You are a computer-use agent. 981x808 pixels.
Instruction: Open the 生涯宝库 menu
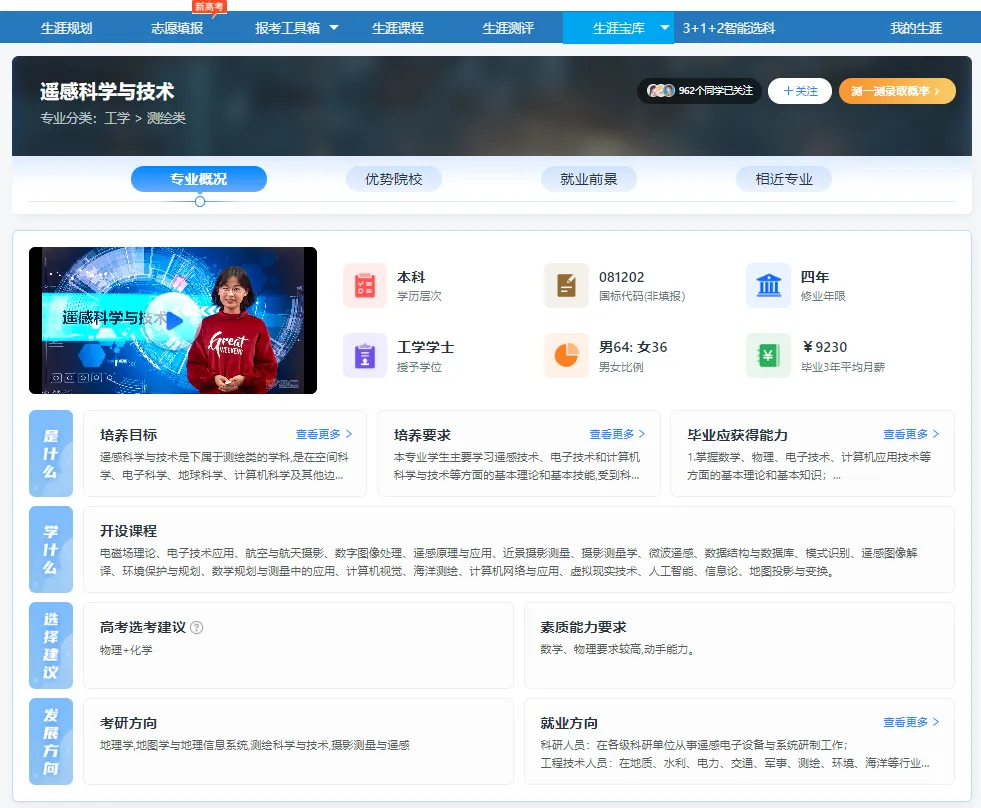point(619,28)
